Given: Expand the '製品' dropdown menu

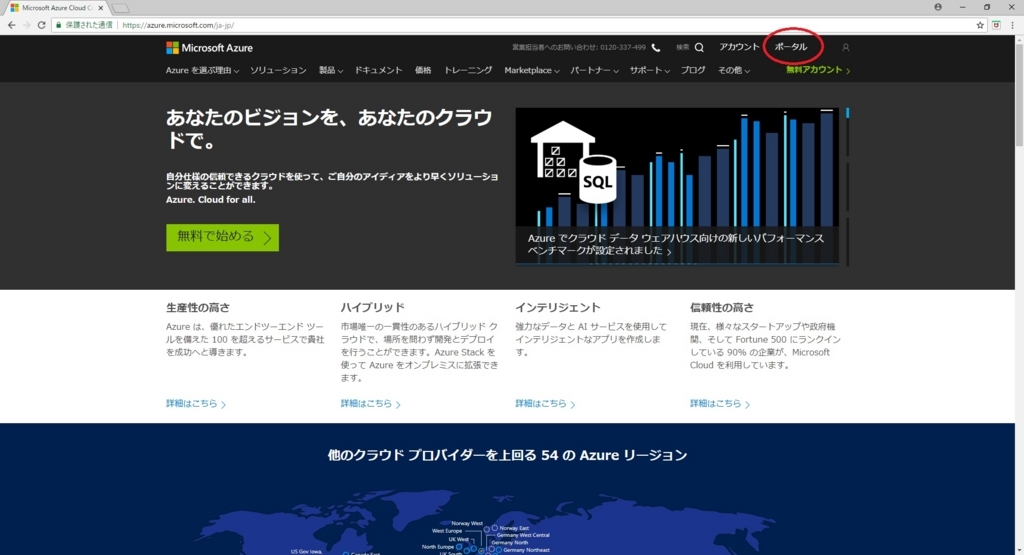Looking at the screenshot, I should click(x=330, y=71).
